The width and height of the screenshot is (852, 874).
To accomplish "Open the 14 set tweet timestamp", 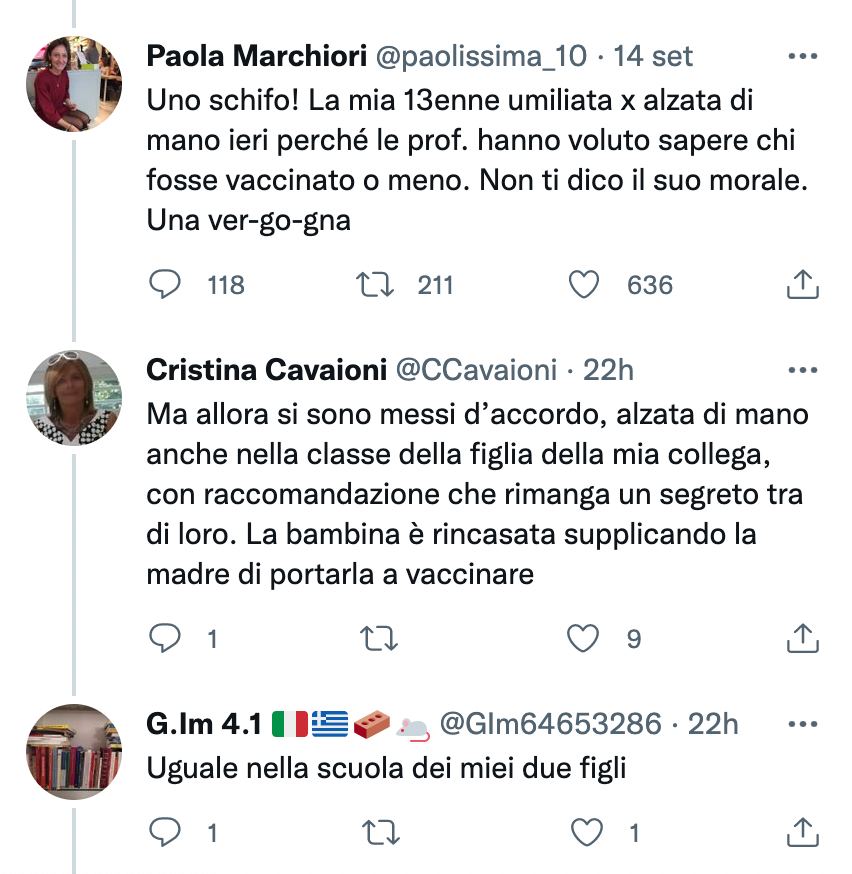I will click(653, 56).
